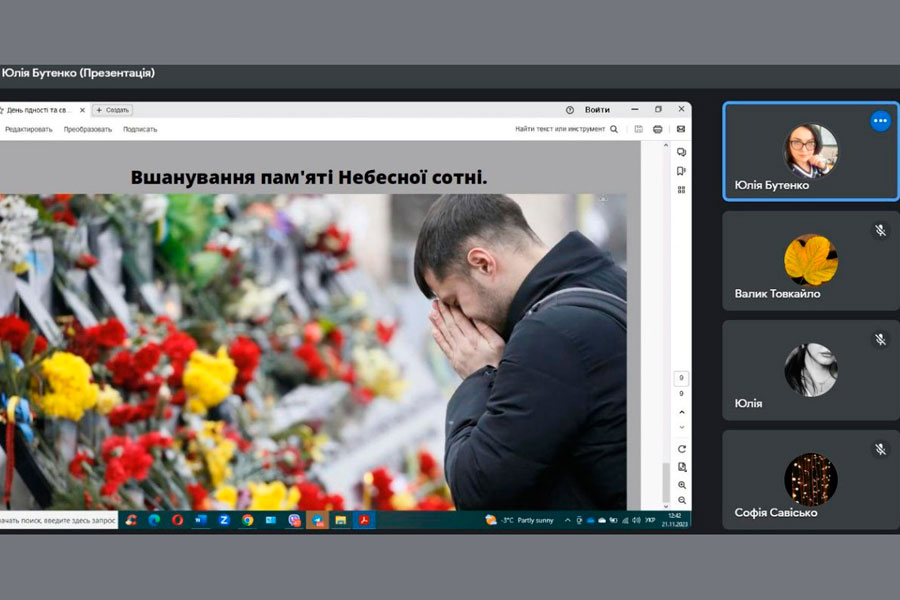This screenshot has width=900, height=600.
Task: Click the Создать new tab button
Action: click(112, 110)
